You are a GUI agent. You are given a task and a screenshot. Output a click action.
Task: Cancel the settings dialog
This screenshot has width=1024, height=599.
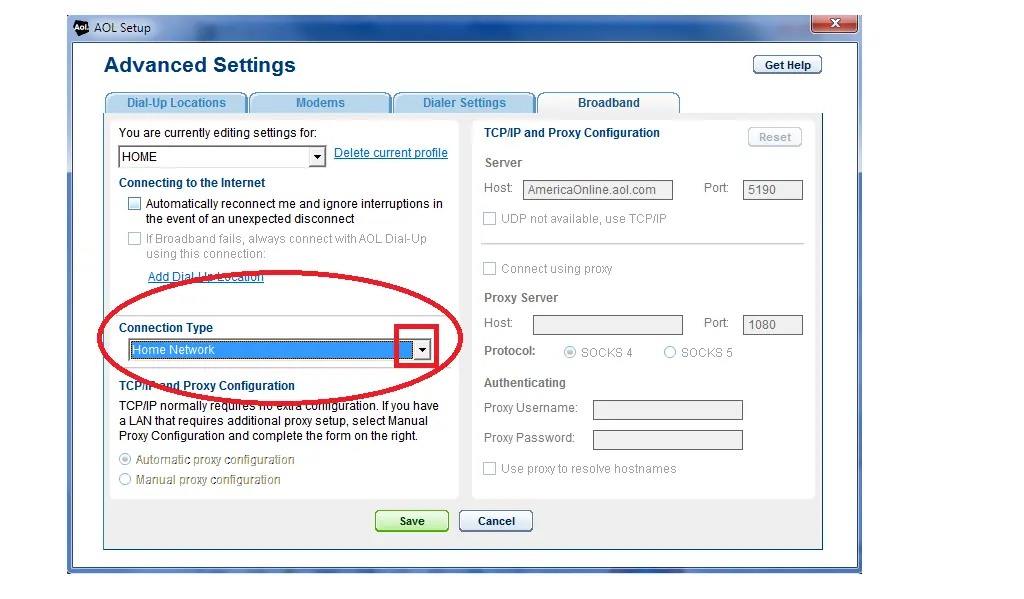[x=496, y=521]
